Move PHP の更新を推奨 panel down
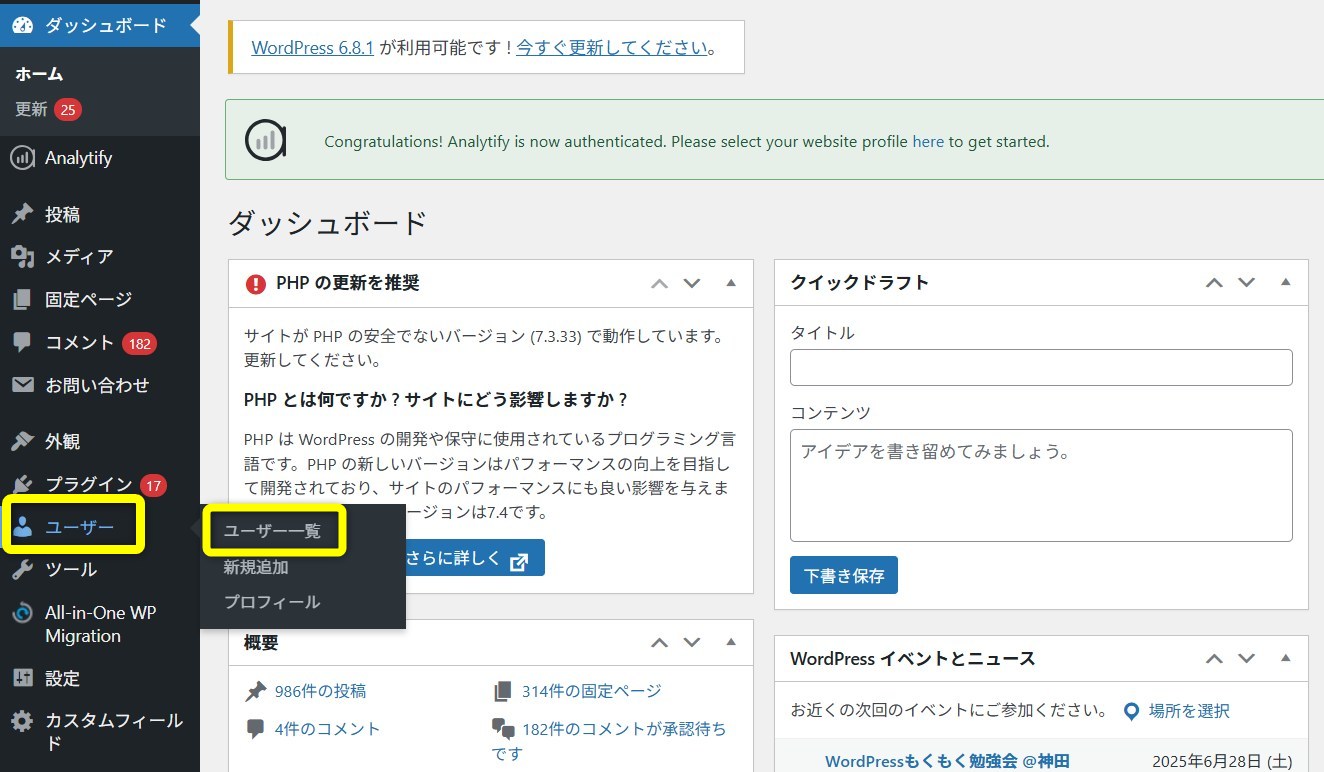The height and width of the screenshot is (772, 1324). [x=691, y=283]
